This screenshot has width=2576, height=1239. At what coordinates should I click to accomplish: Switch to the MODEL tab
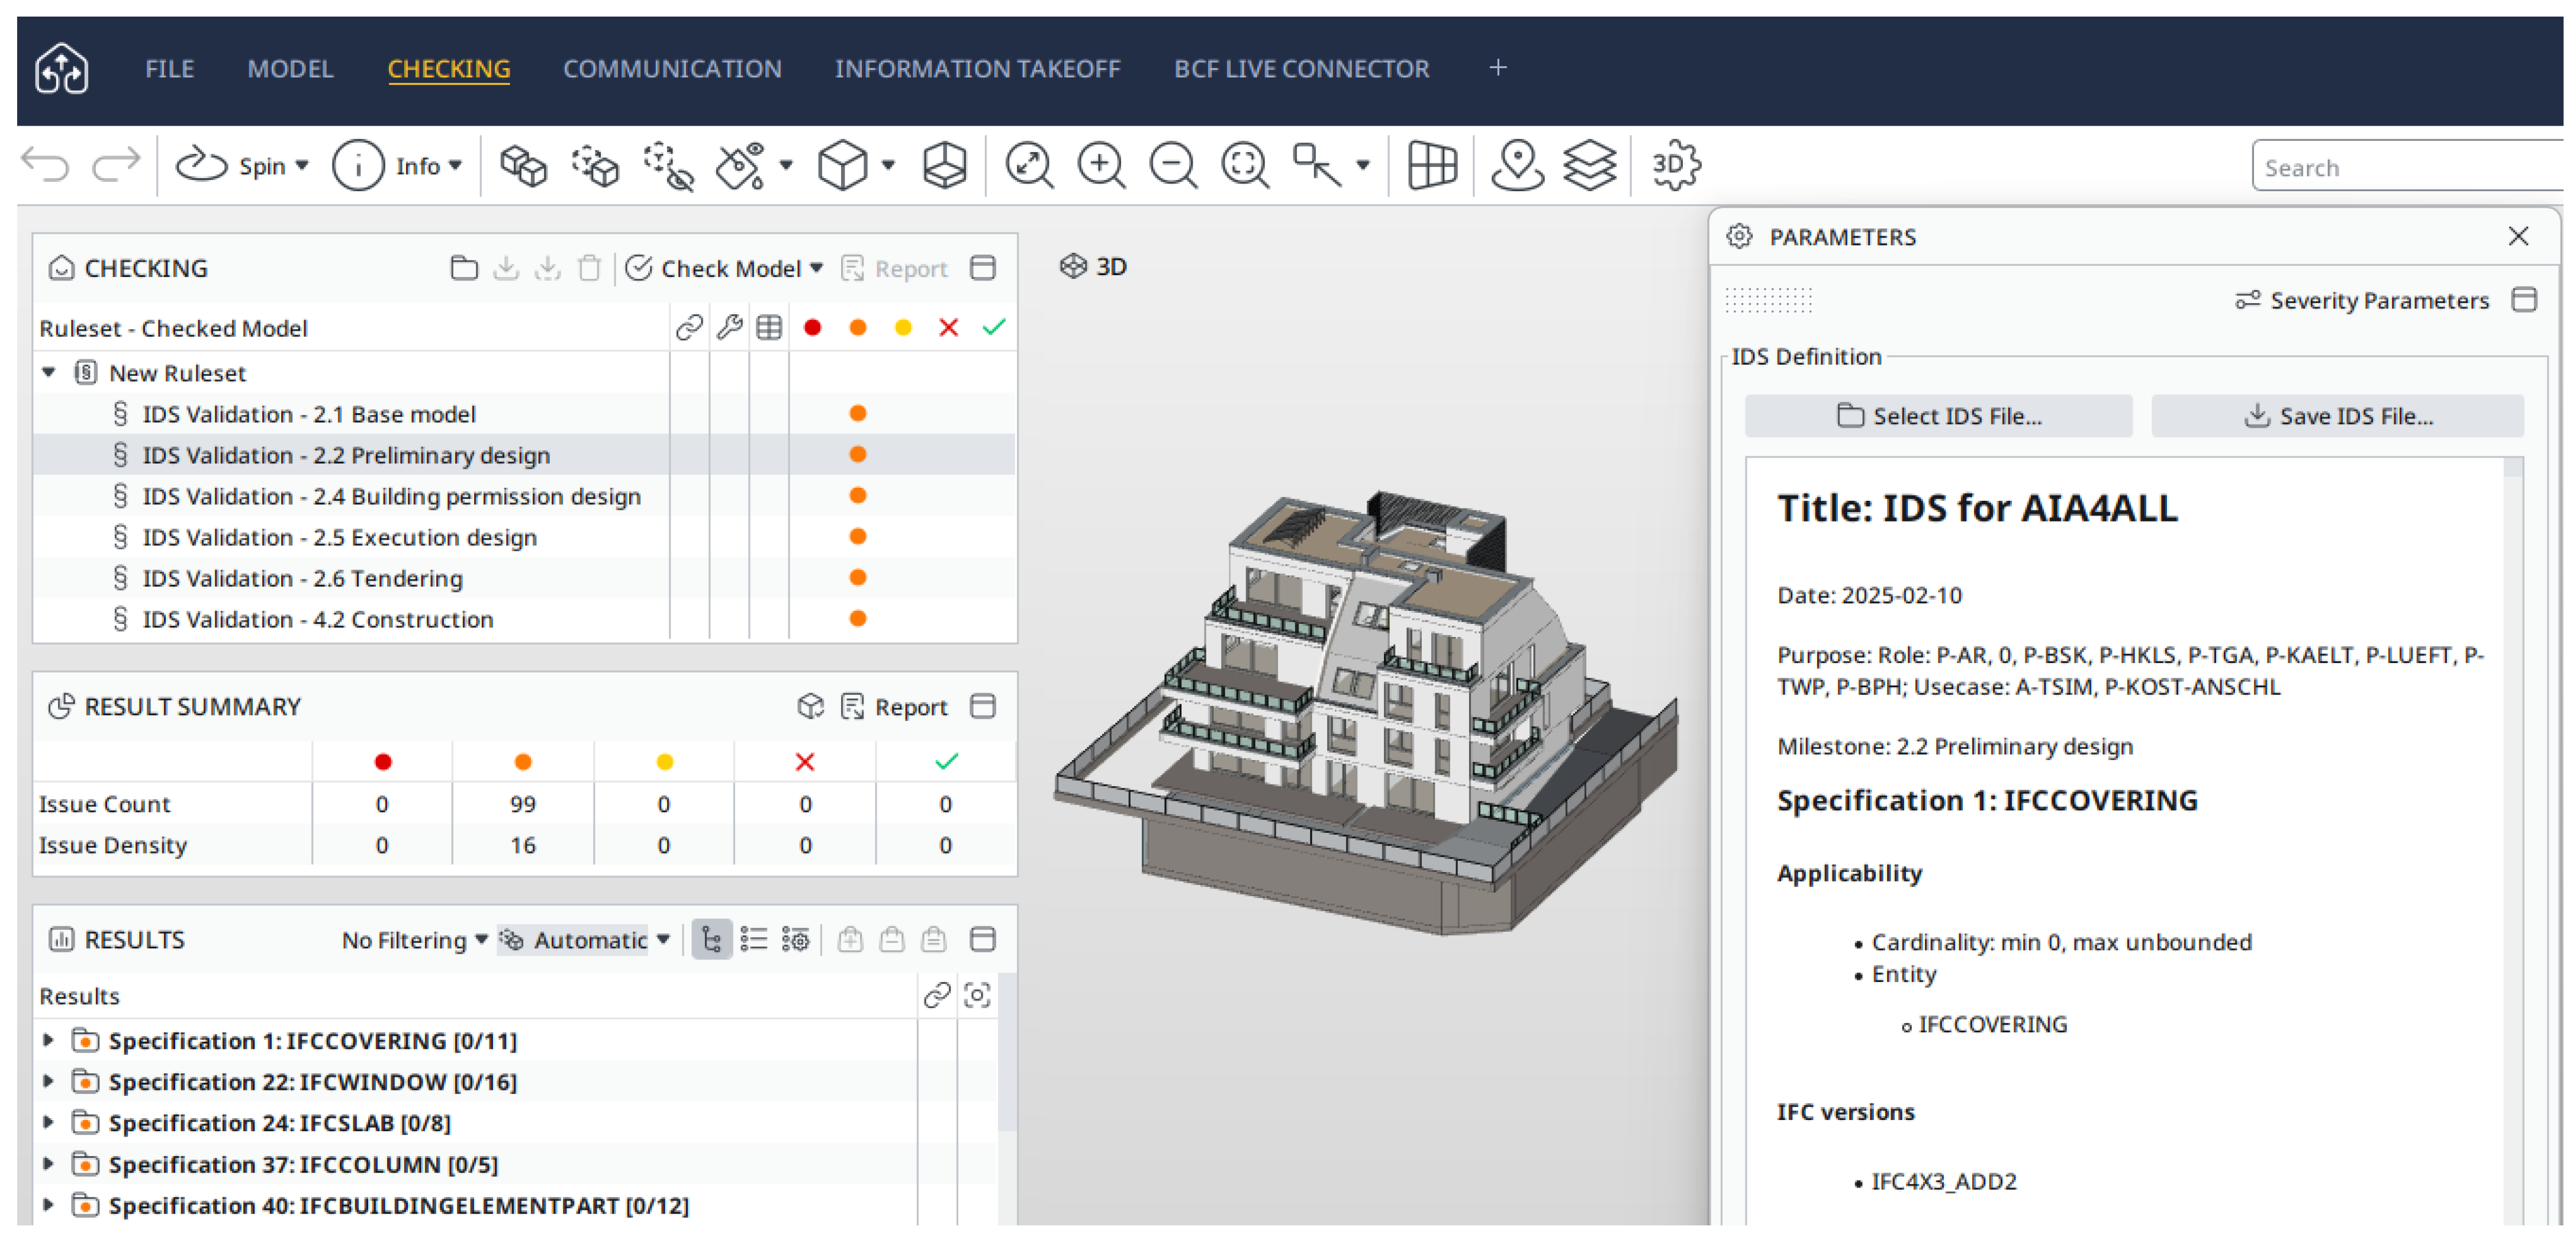coord(290,69)
